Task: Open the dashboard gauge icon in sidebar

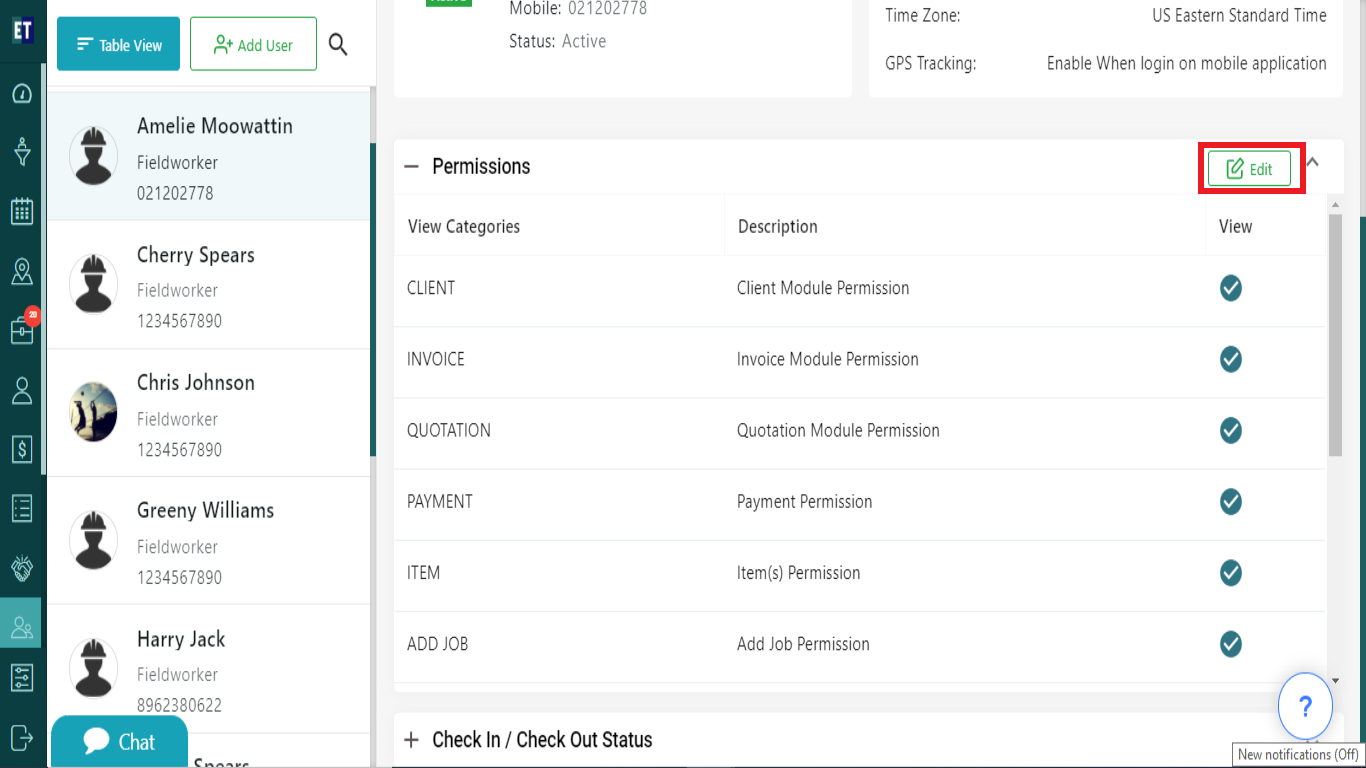Action: pos(22,94)
